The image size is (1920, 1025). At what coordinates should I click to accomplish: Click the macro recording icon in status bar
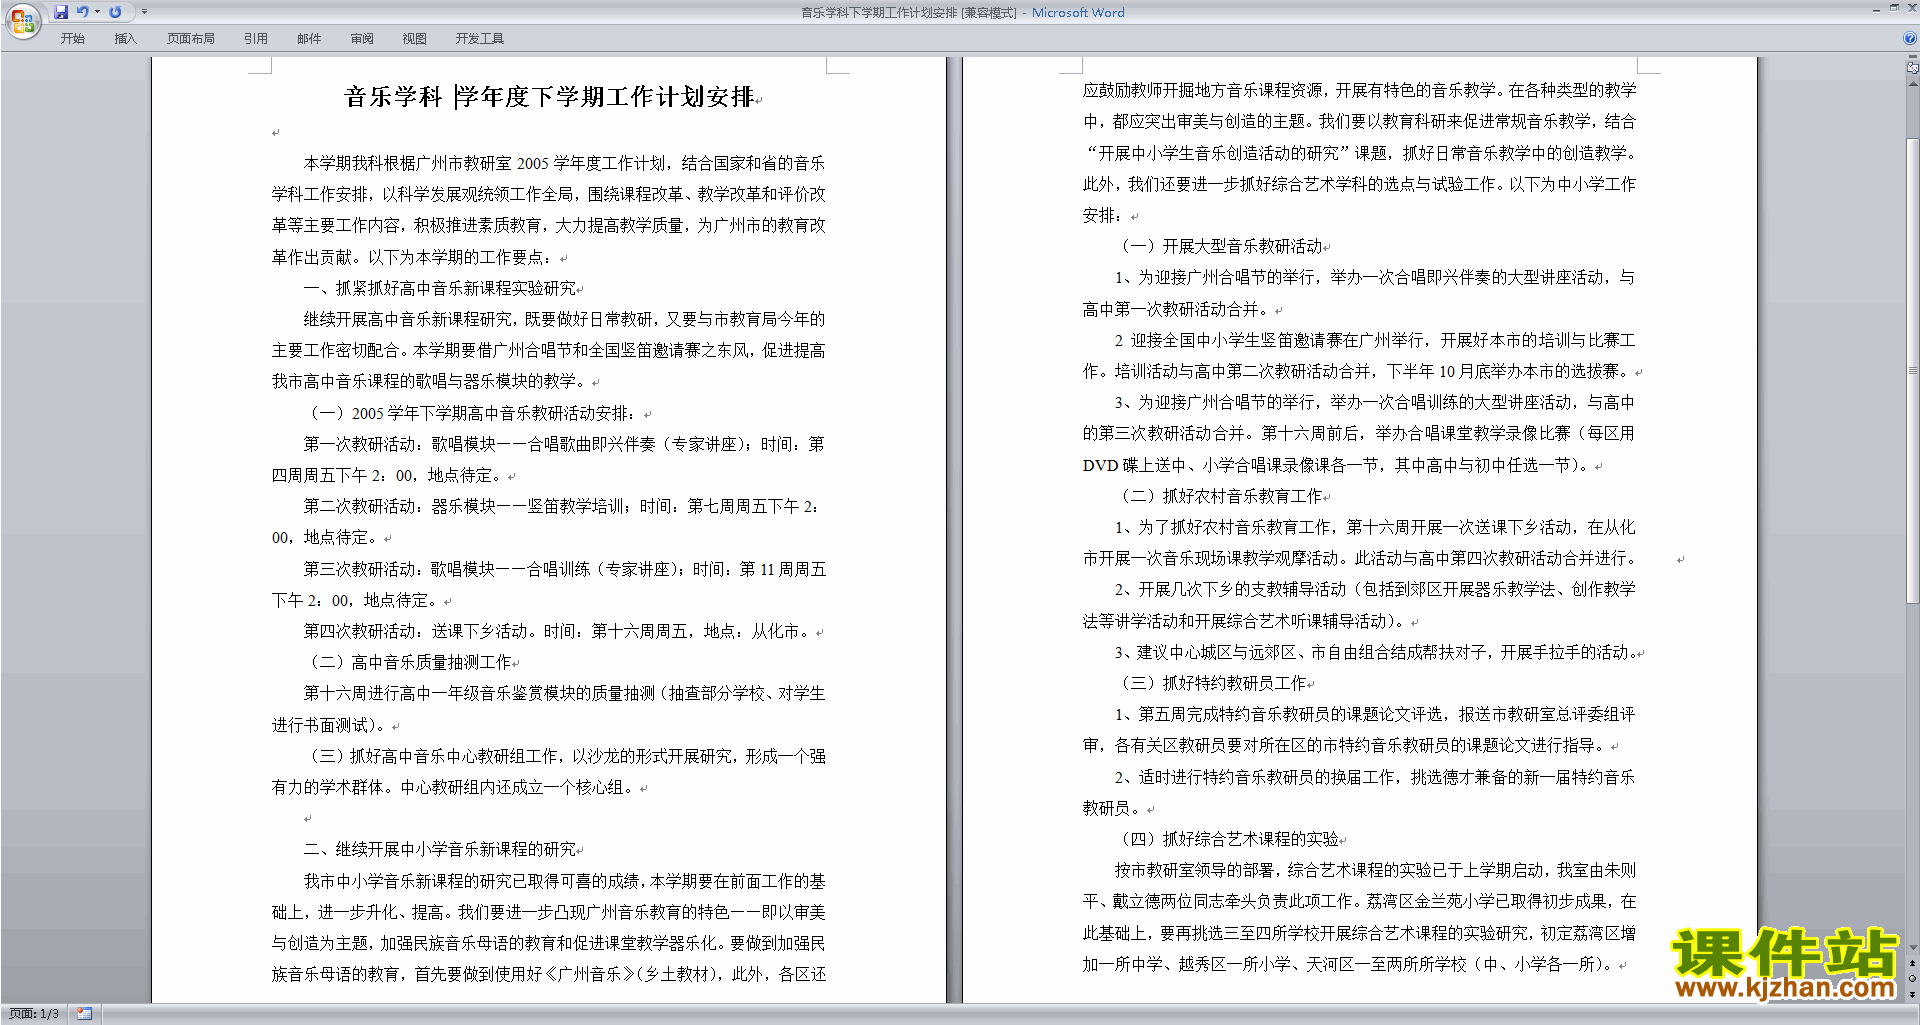[84, 1014]
